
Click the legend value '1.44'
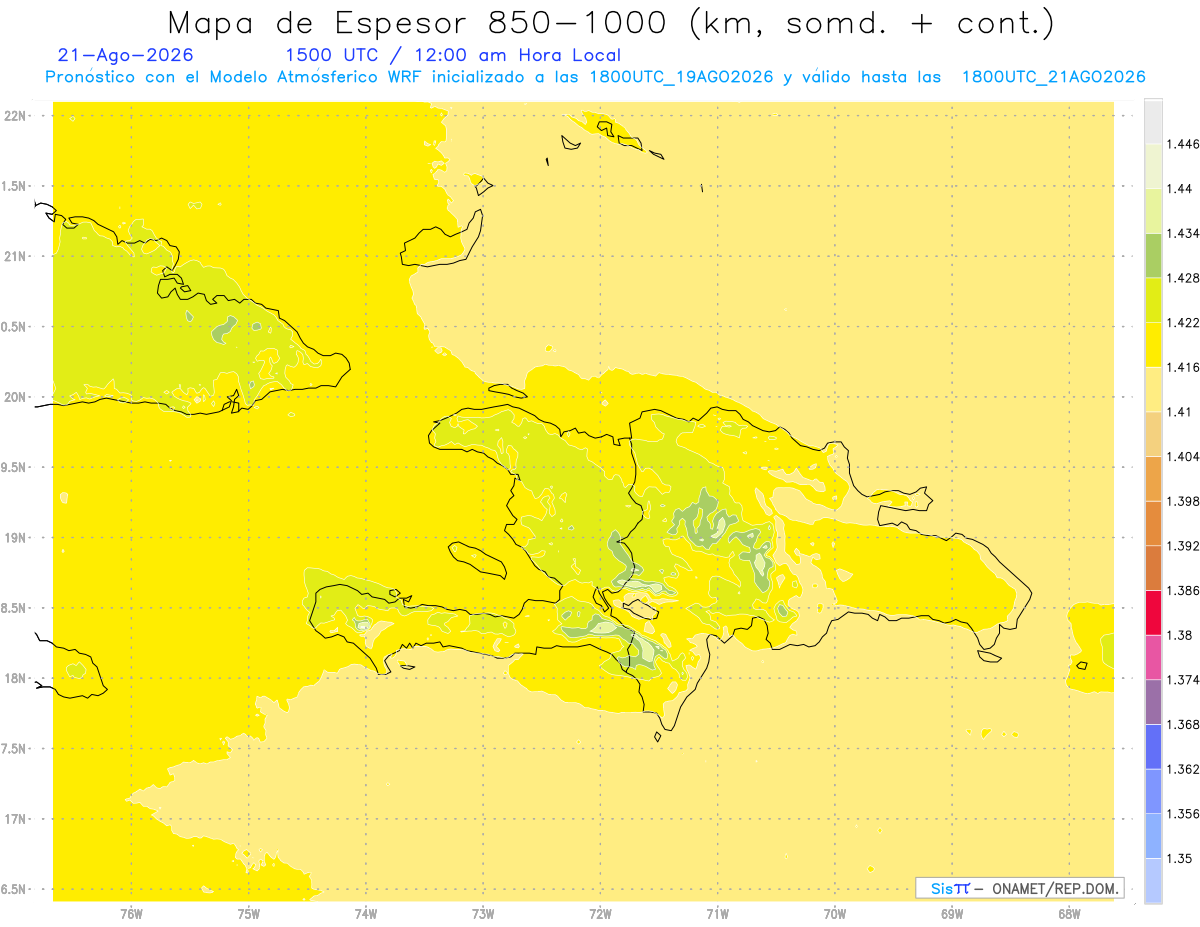click(x=1179, y=189)
